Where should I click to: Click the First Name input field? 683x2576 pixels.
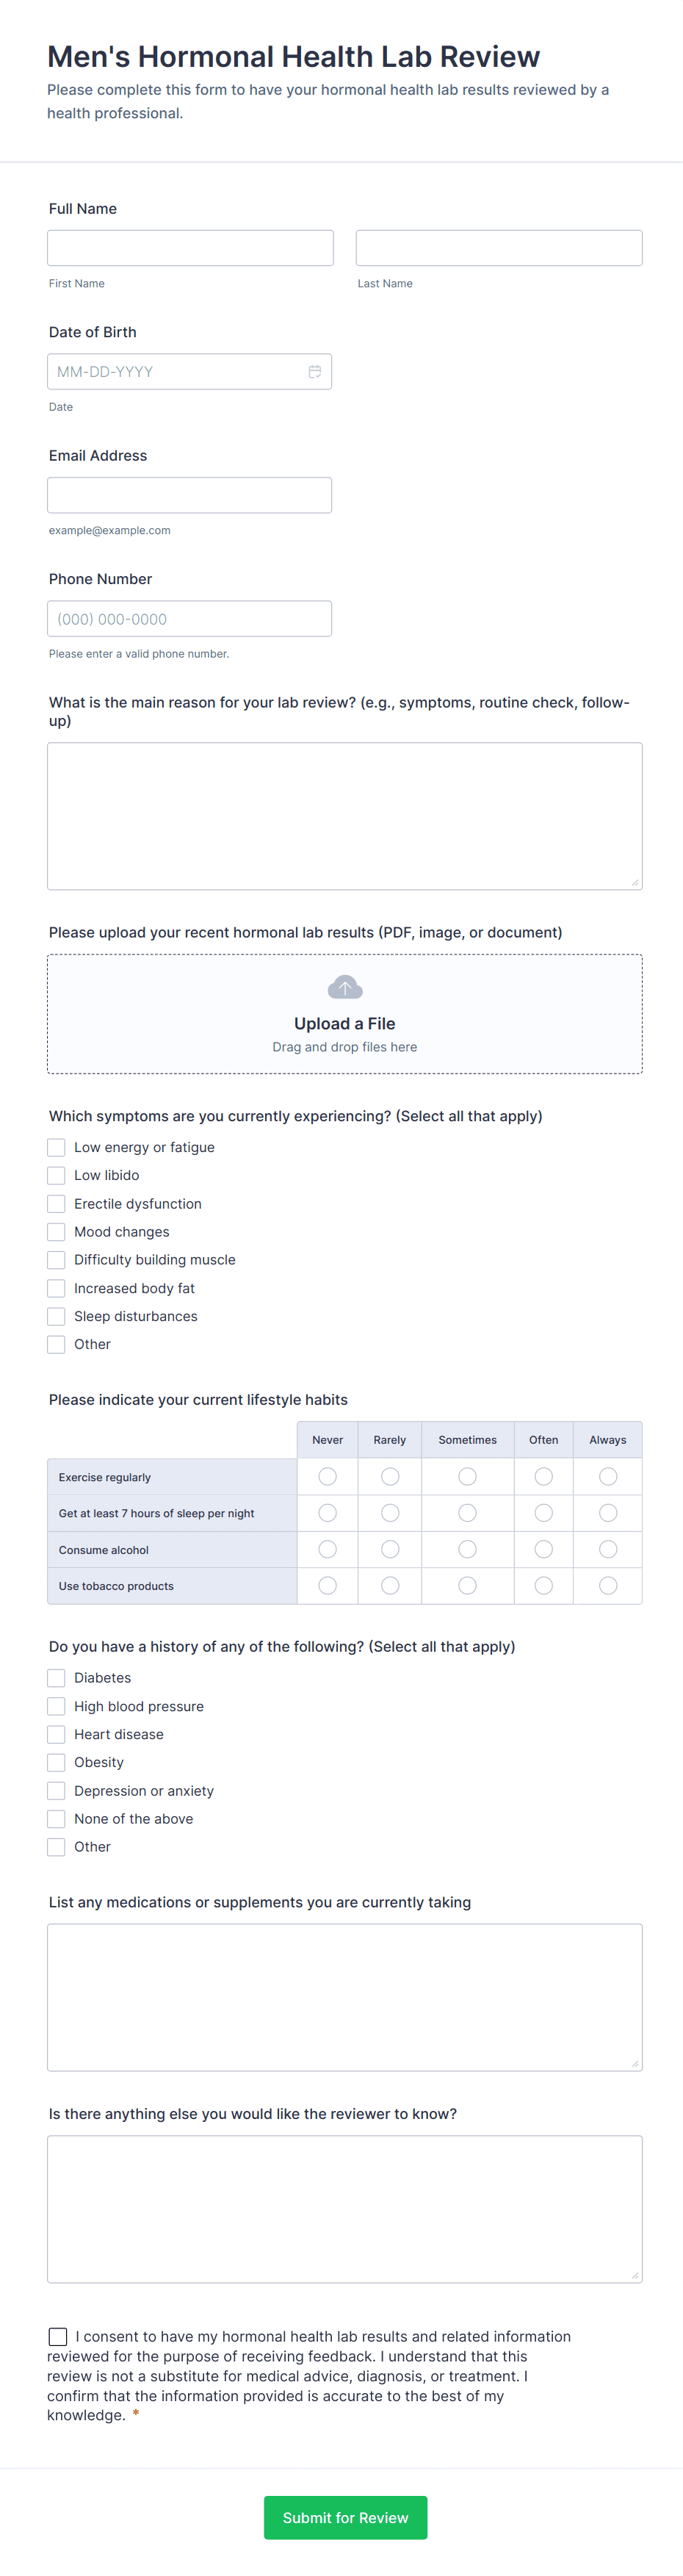[190, 247]
